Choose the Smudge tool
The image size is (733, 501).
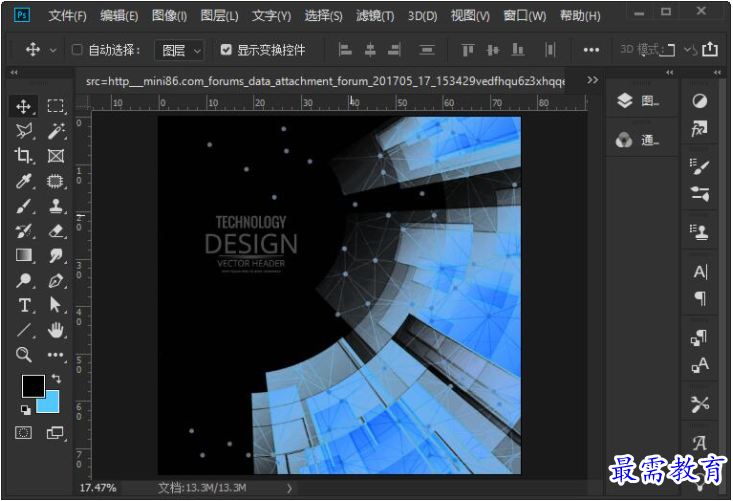56,255
